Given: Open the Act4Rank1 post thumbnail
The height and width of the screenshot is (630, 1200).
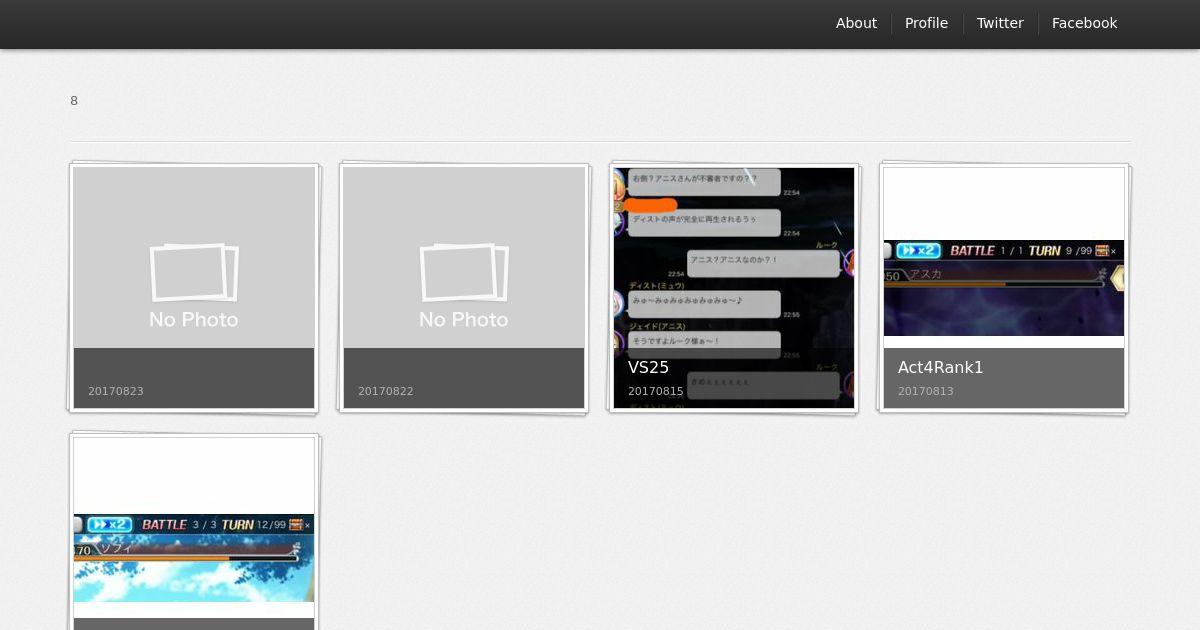Looking at the screenshot, I should [x=1004, y=288].
